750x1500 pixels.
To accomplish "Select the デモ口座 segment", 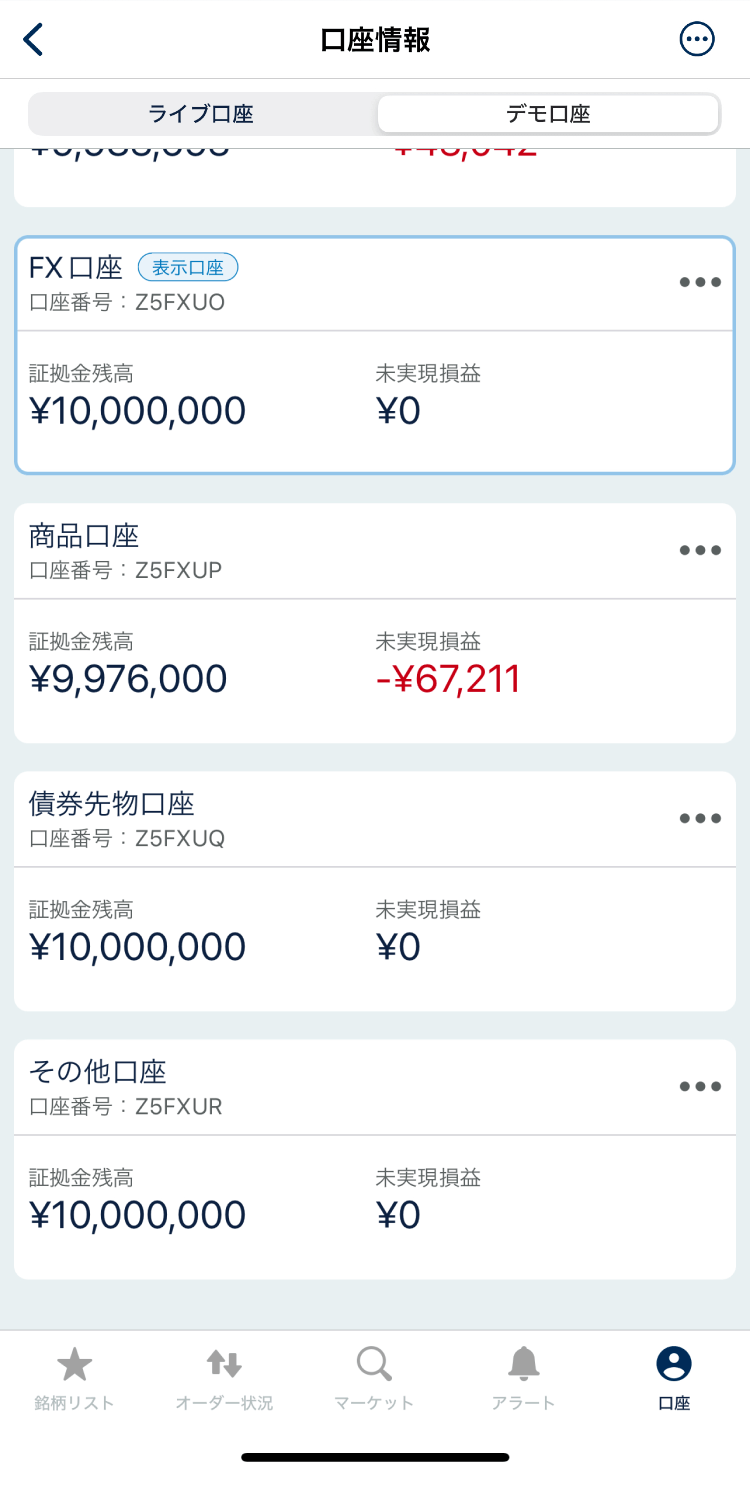I will click(x=548, y=114).
